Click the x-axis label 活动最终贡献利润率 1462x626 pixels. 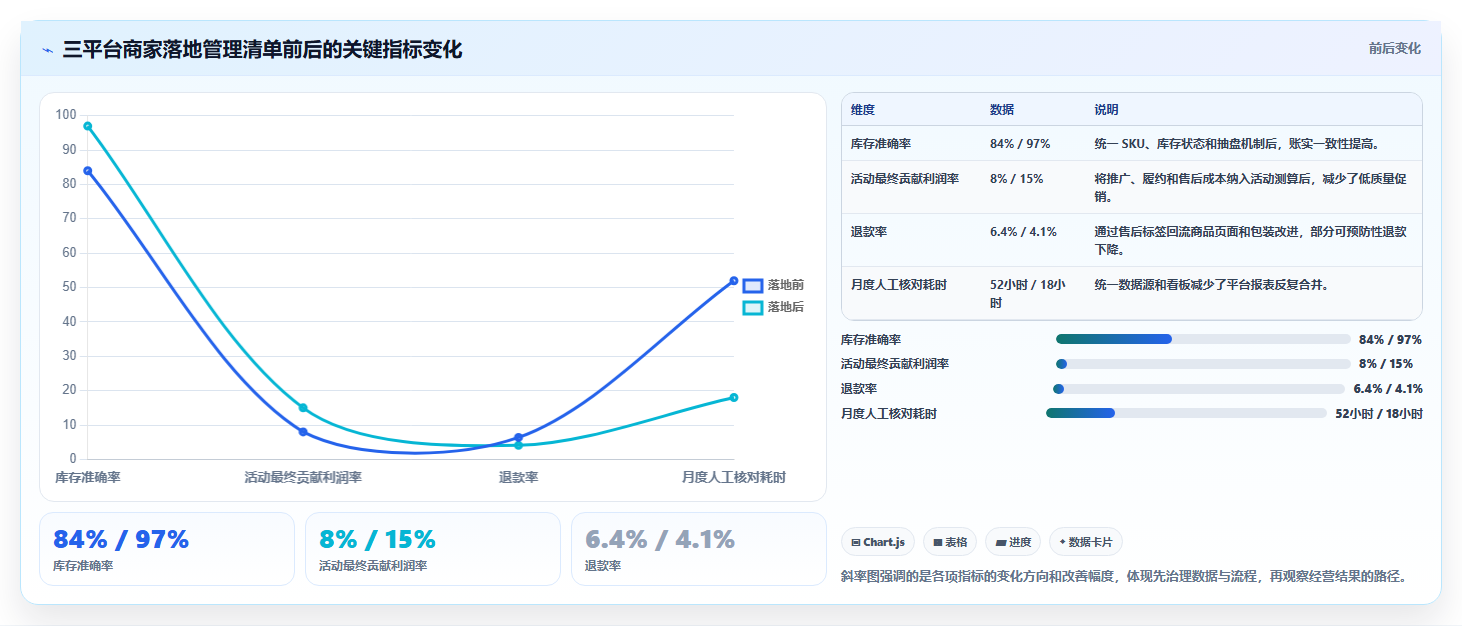click(303, 478)
